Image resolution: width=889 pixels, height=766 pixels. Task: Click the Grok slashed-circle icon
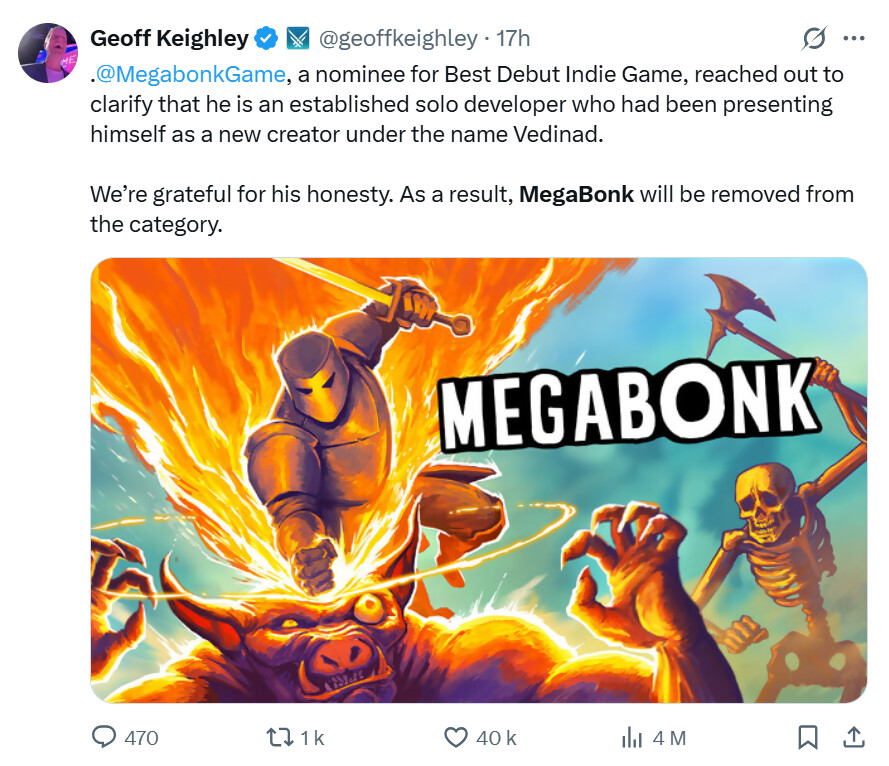tap(814, 39)
